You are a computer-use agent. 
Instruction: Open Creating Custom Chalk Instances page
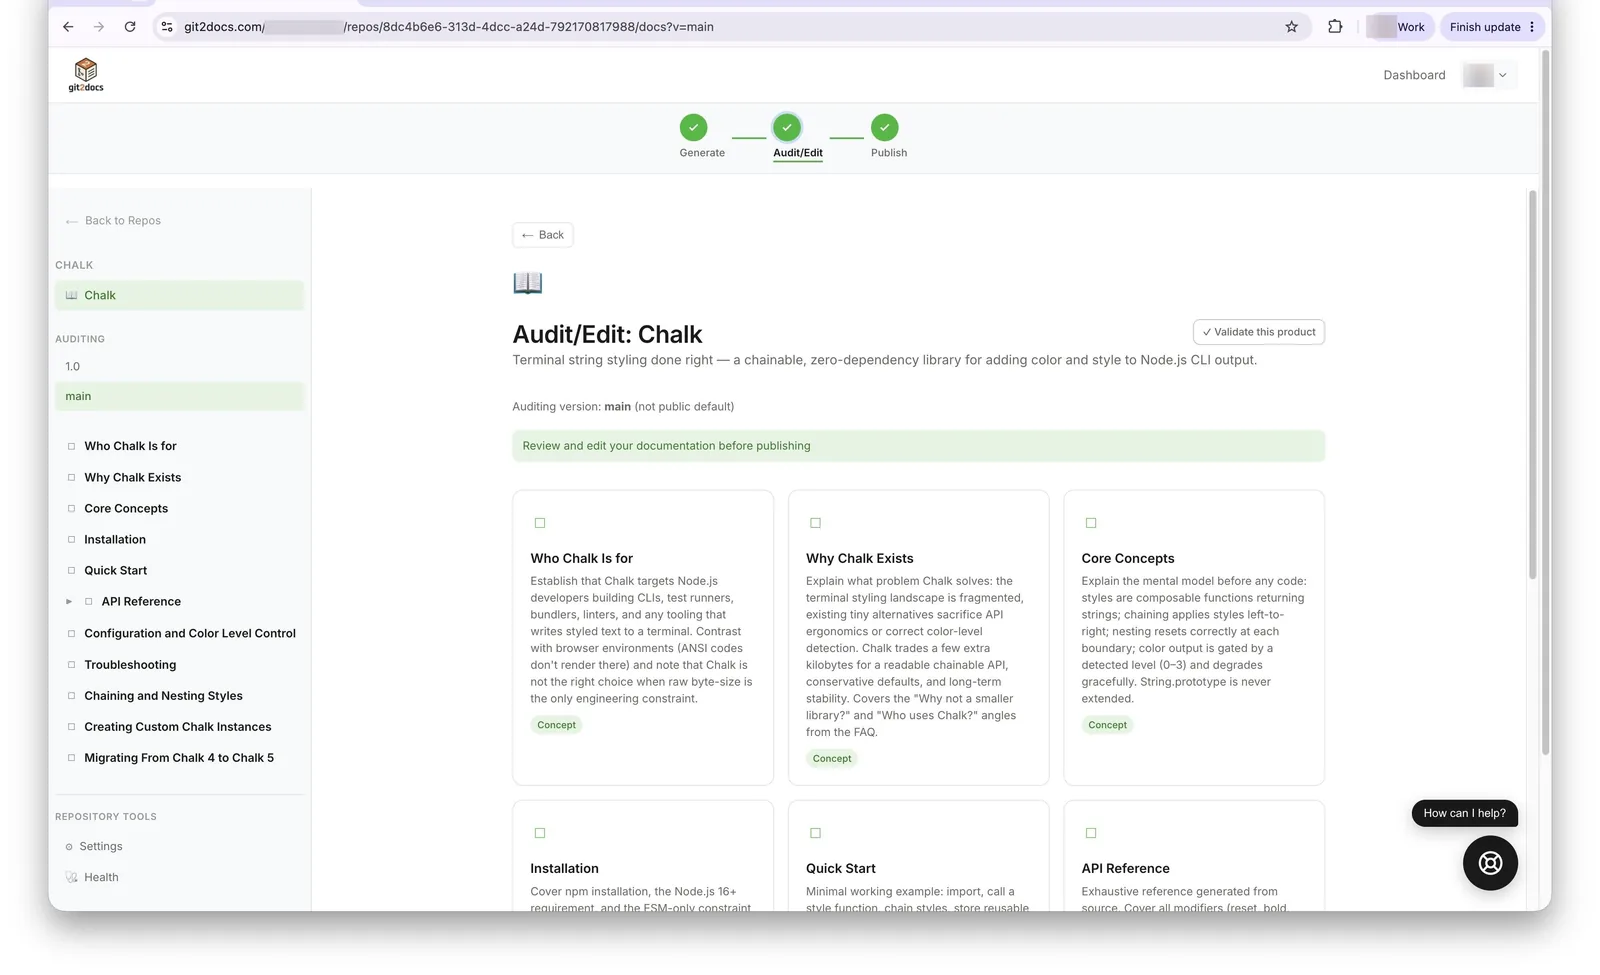(x=178, y=727)
